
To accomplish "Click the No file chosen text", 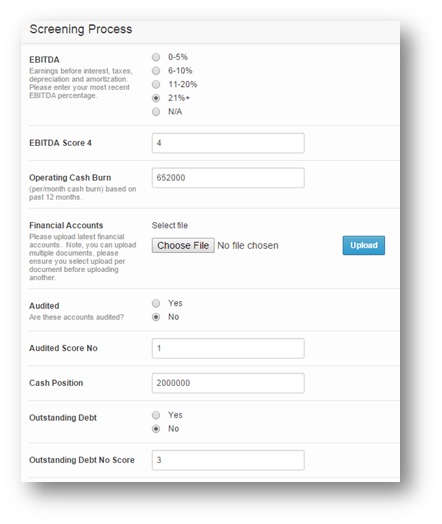I will pyautogui.click(x=248, y=246).
